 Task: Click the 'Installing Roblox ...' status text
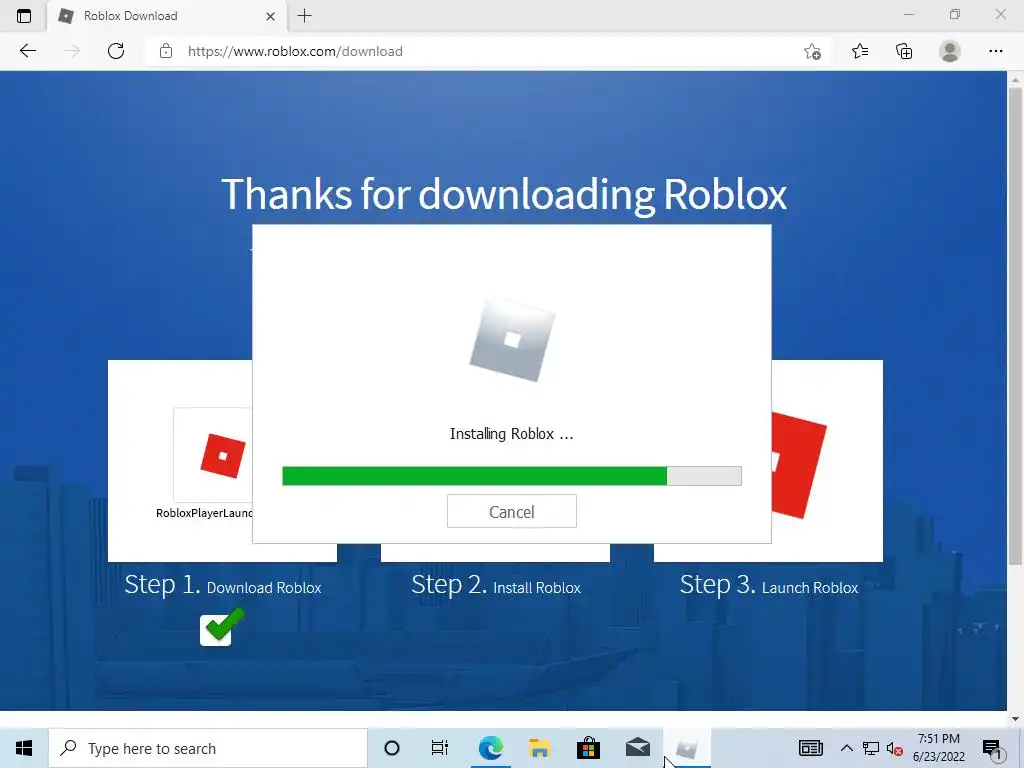coord(511,434)
